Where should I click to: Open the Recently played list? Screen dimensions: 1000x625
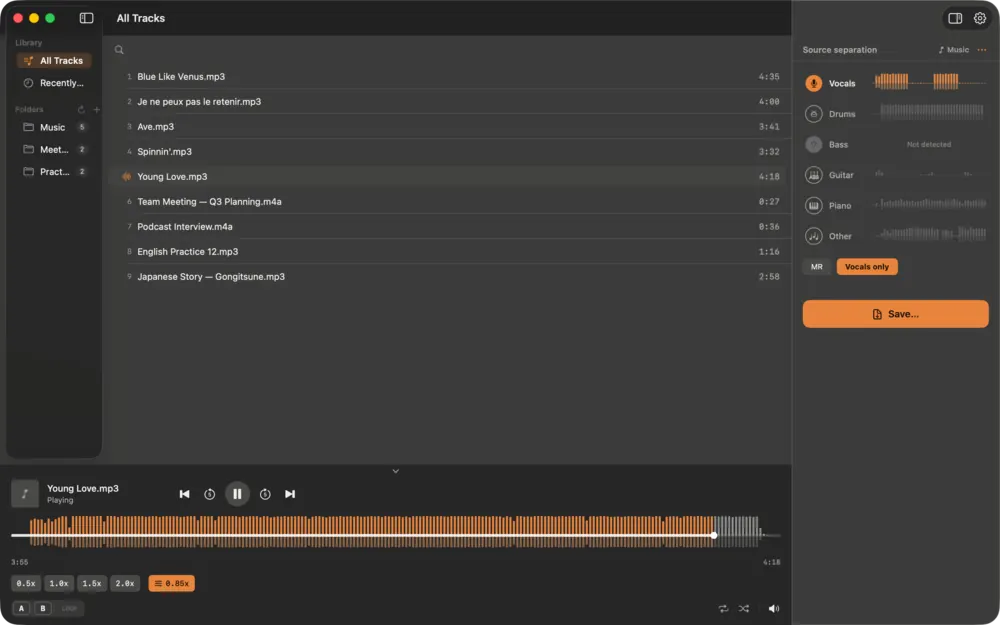[x=54, y=83]
